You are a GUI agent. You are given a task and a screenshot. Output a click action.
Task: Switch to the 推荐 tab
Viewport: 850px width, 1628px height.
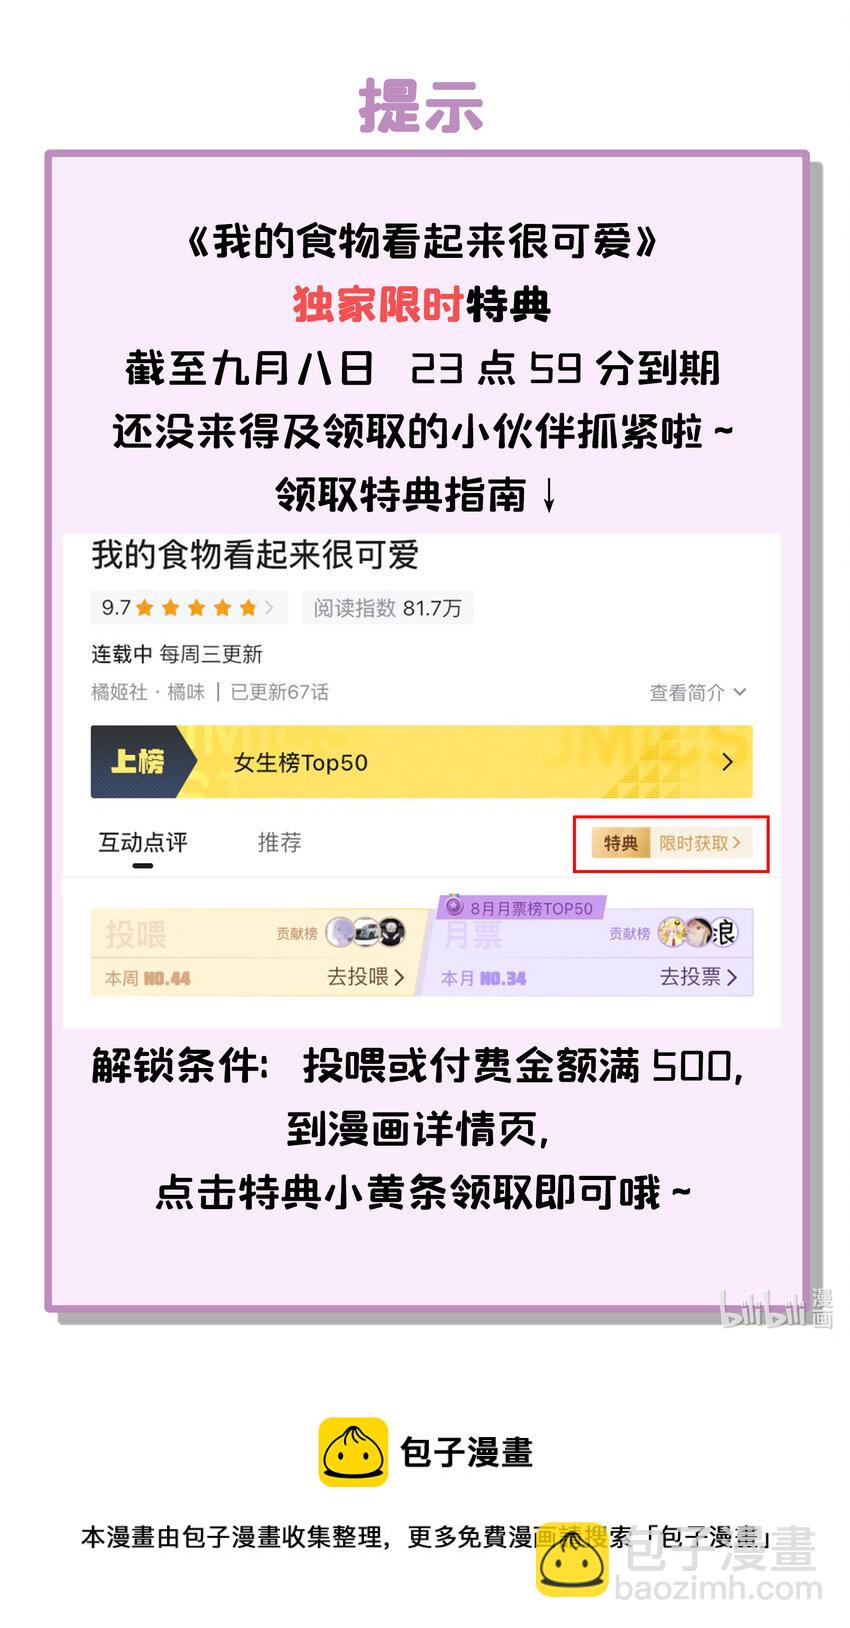(x=279, y=842)
